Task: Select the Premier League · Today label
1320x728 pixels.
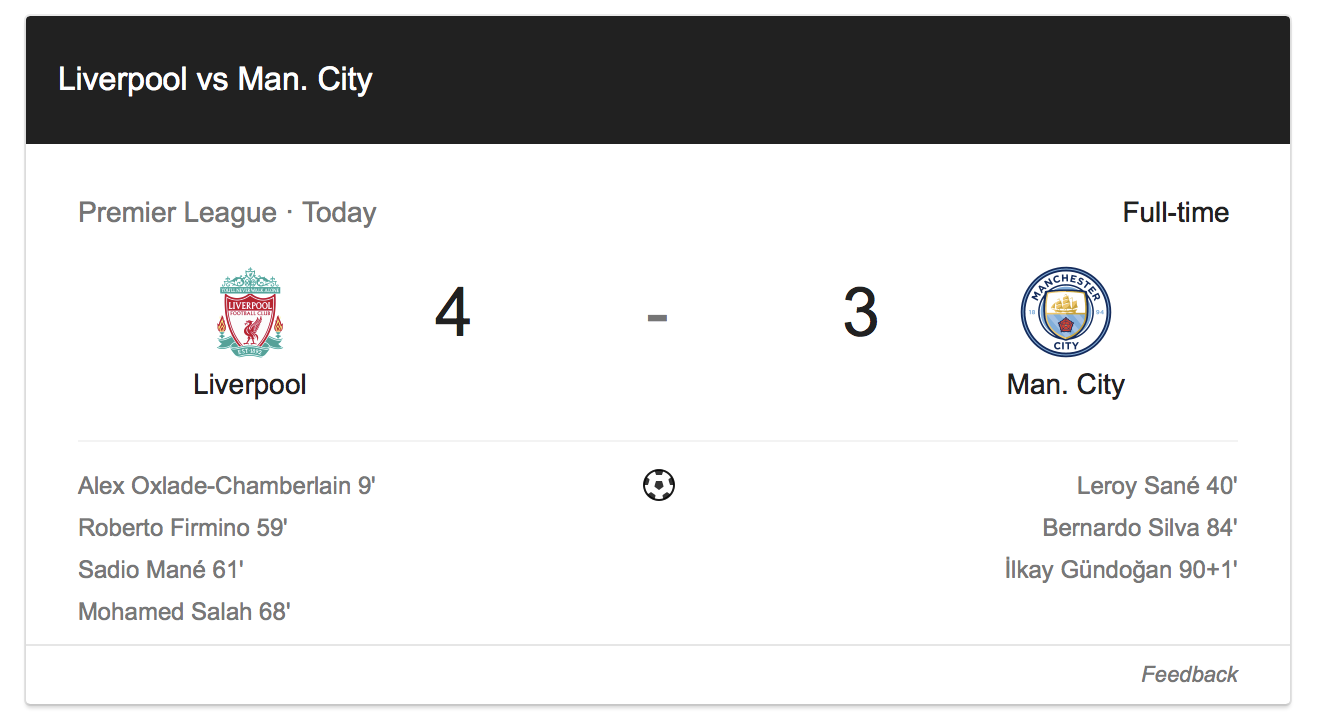Action: point(227,213)
